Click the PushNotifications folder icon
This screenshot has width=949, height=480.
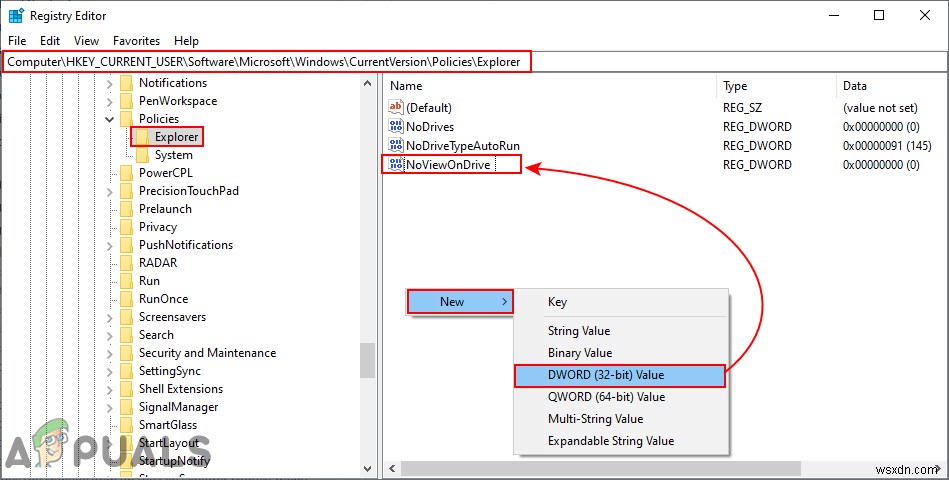tap(126, 245)
